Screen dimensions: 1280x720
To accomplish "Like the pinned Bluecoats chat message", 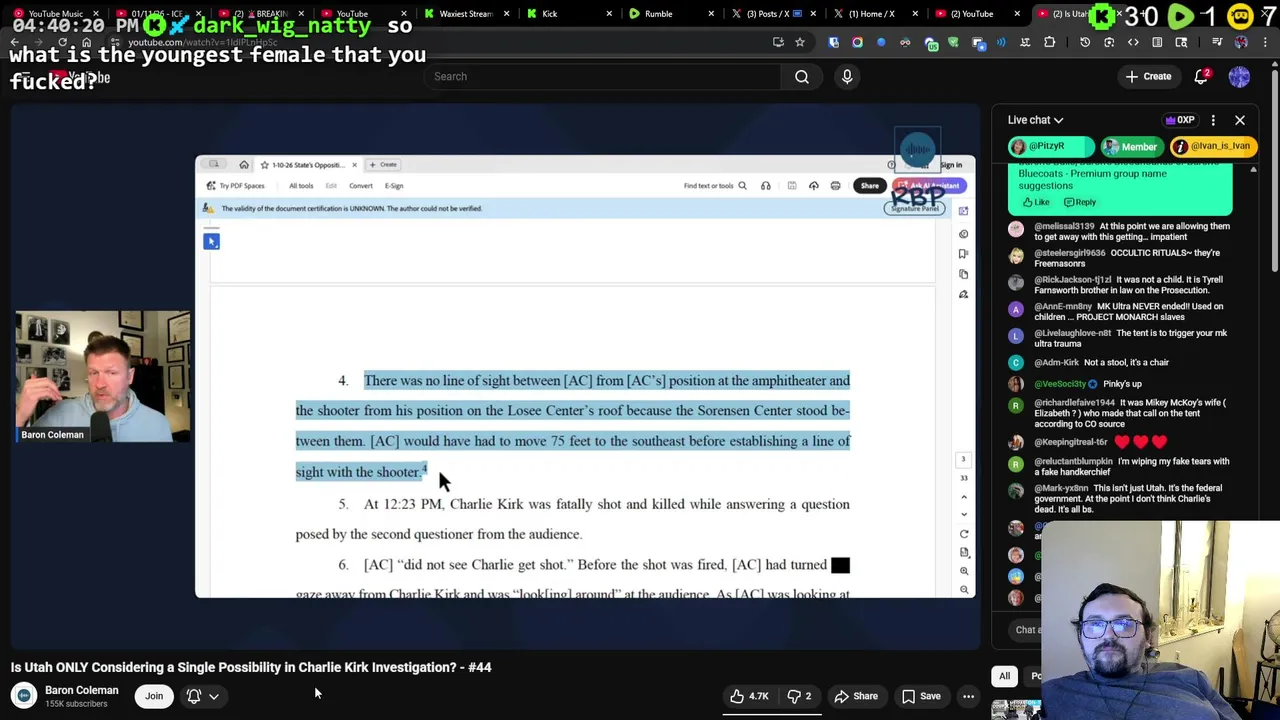I will click(1035, 202).
